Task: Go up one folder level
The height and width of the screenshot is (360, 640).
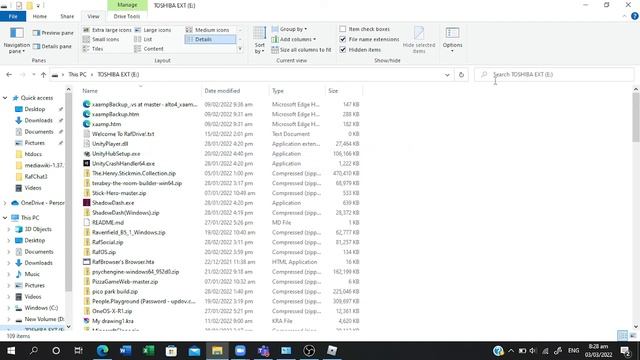Action: [43, 75]
